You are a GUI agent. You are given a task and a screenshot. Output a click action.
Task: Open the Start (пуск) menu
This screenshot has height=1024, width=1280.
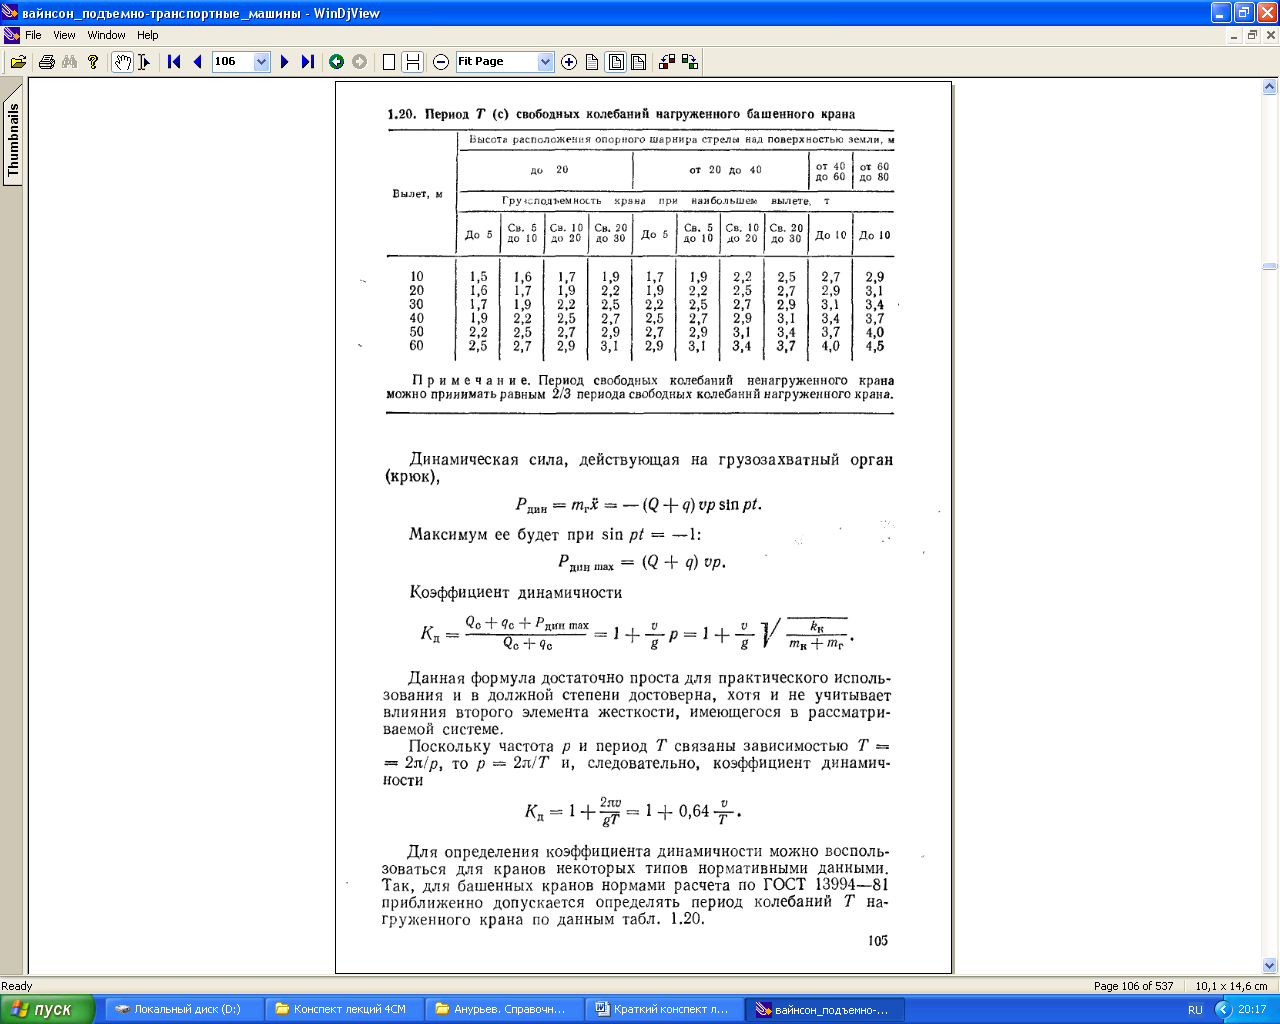[48, 1010]
